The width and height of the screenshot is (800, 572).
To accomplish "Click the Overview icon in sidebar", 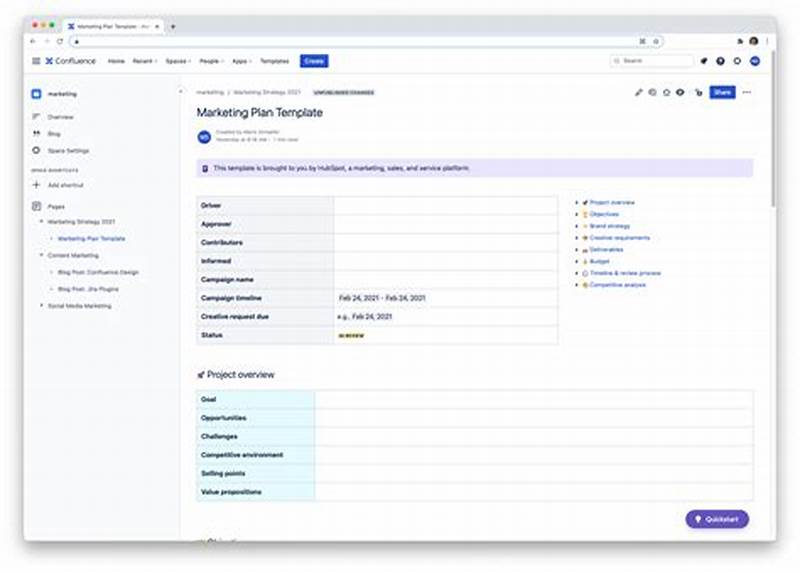I will 36,117.
